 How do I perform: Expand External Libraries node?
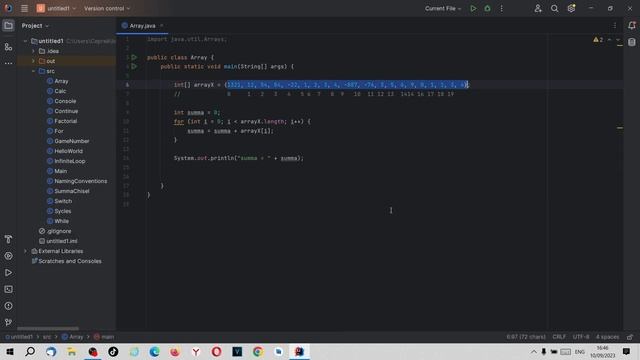click(x=25, y=251)
